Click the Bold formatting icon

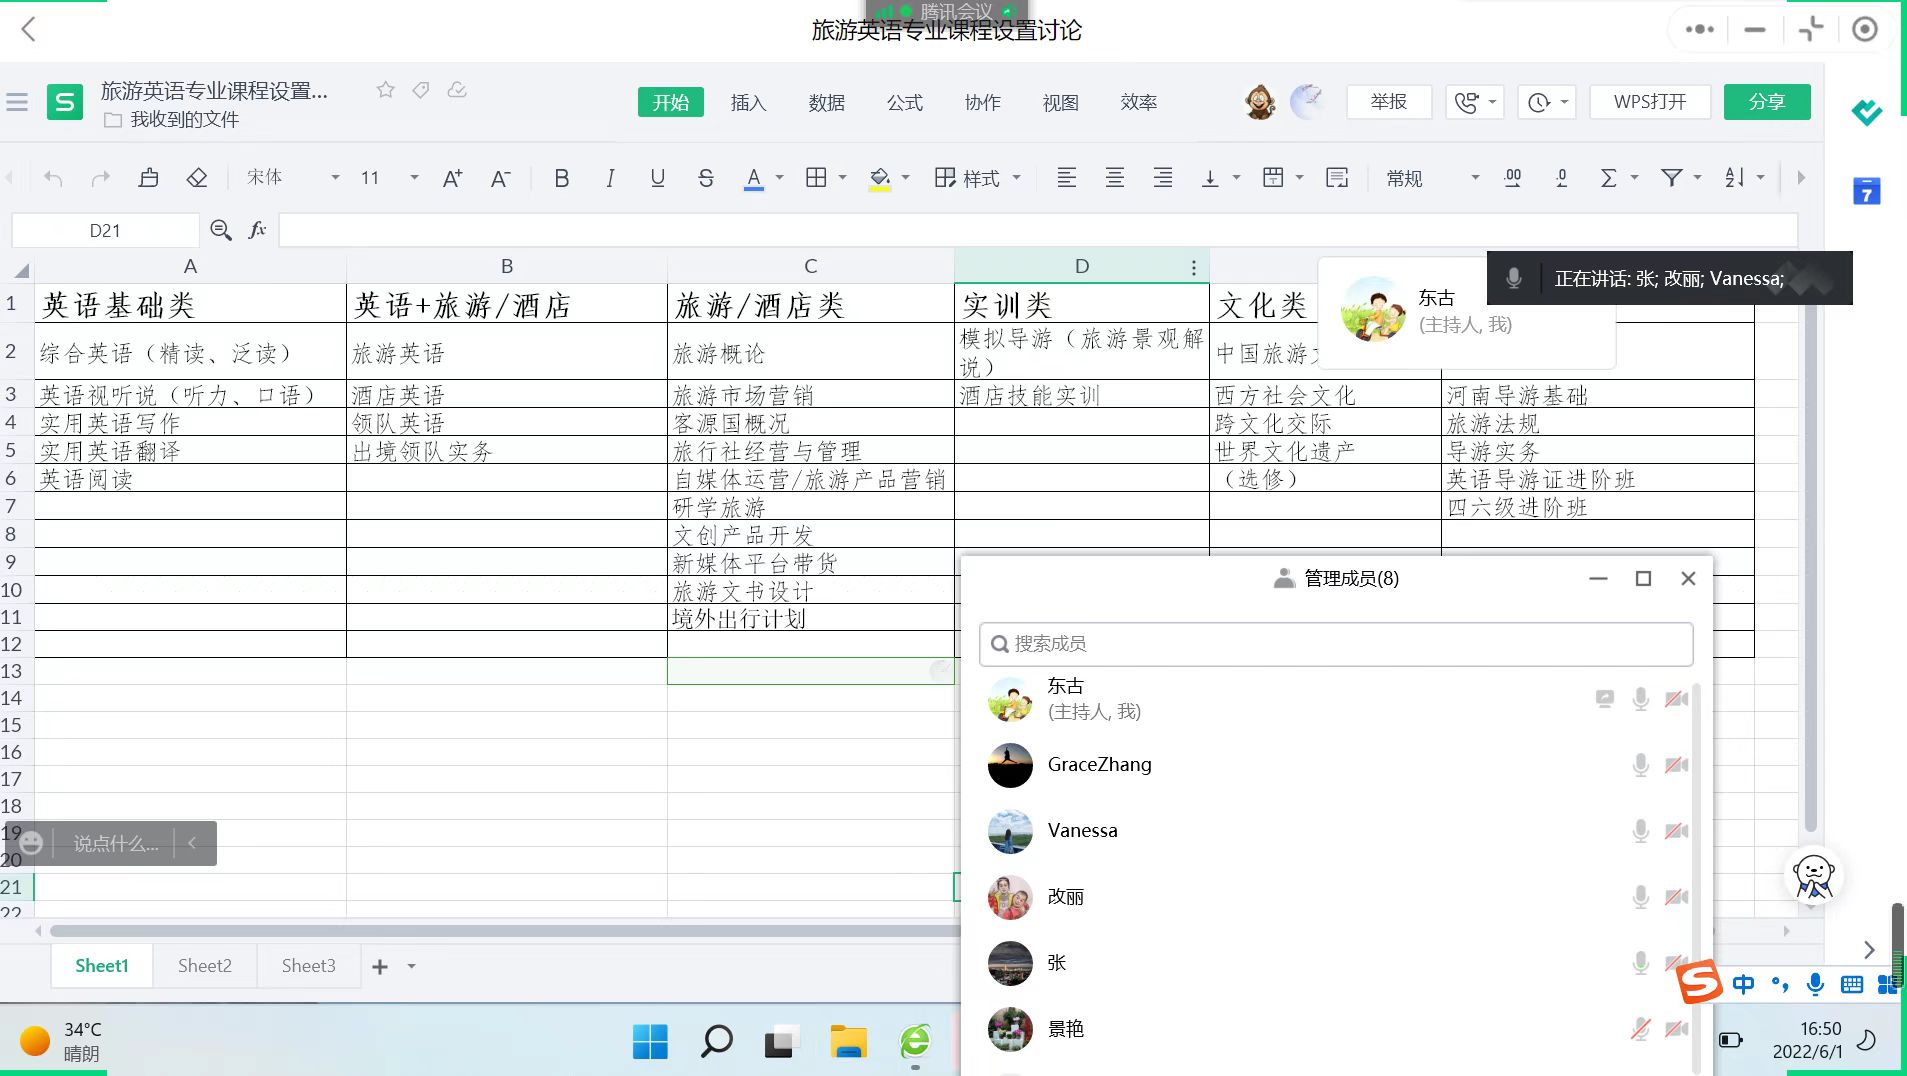click(561, 178)
